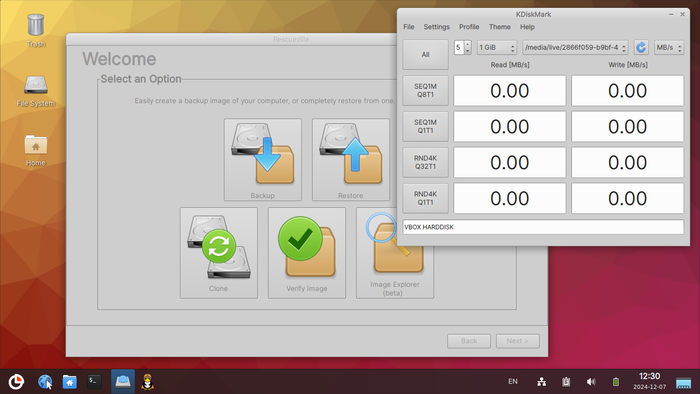
Task: Click the Tux penguin taskbar icon
Action: tap(148, 382)
